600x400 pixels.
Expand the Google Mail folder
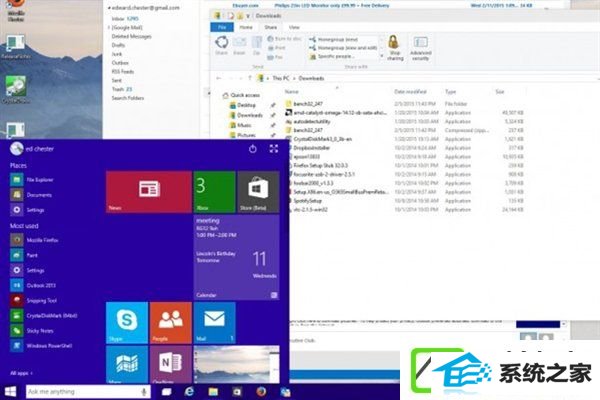109,28
